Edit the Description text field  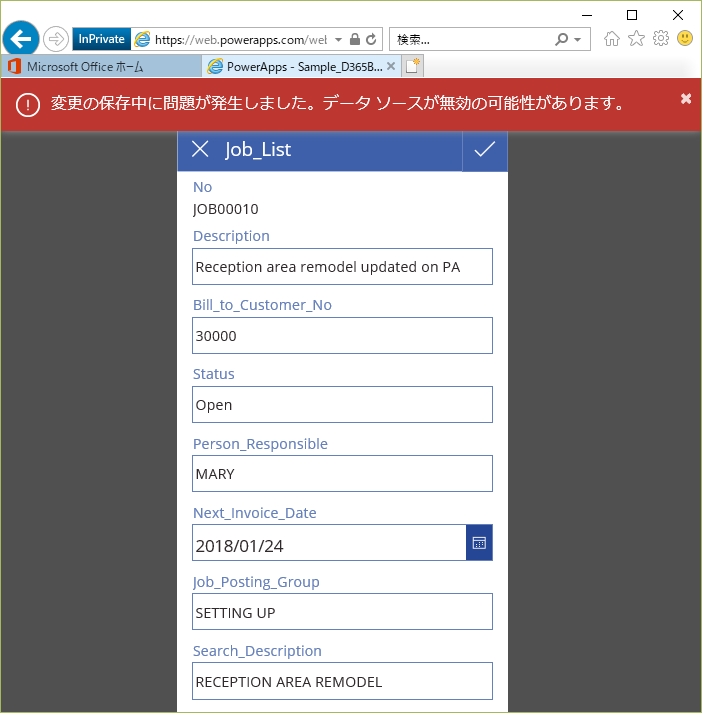click(x=342, y=266)
